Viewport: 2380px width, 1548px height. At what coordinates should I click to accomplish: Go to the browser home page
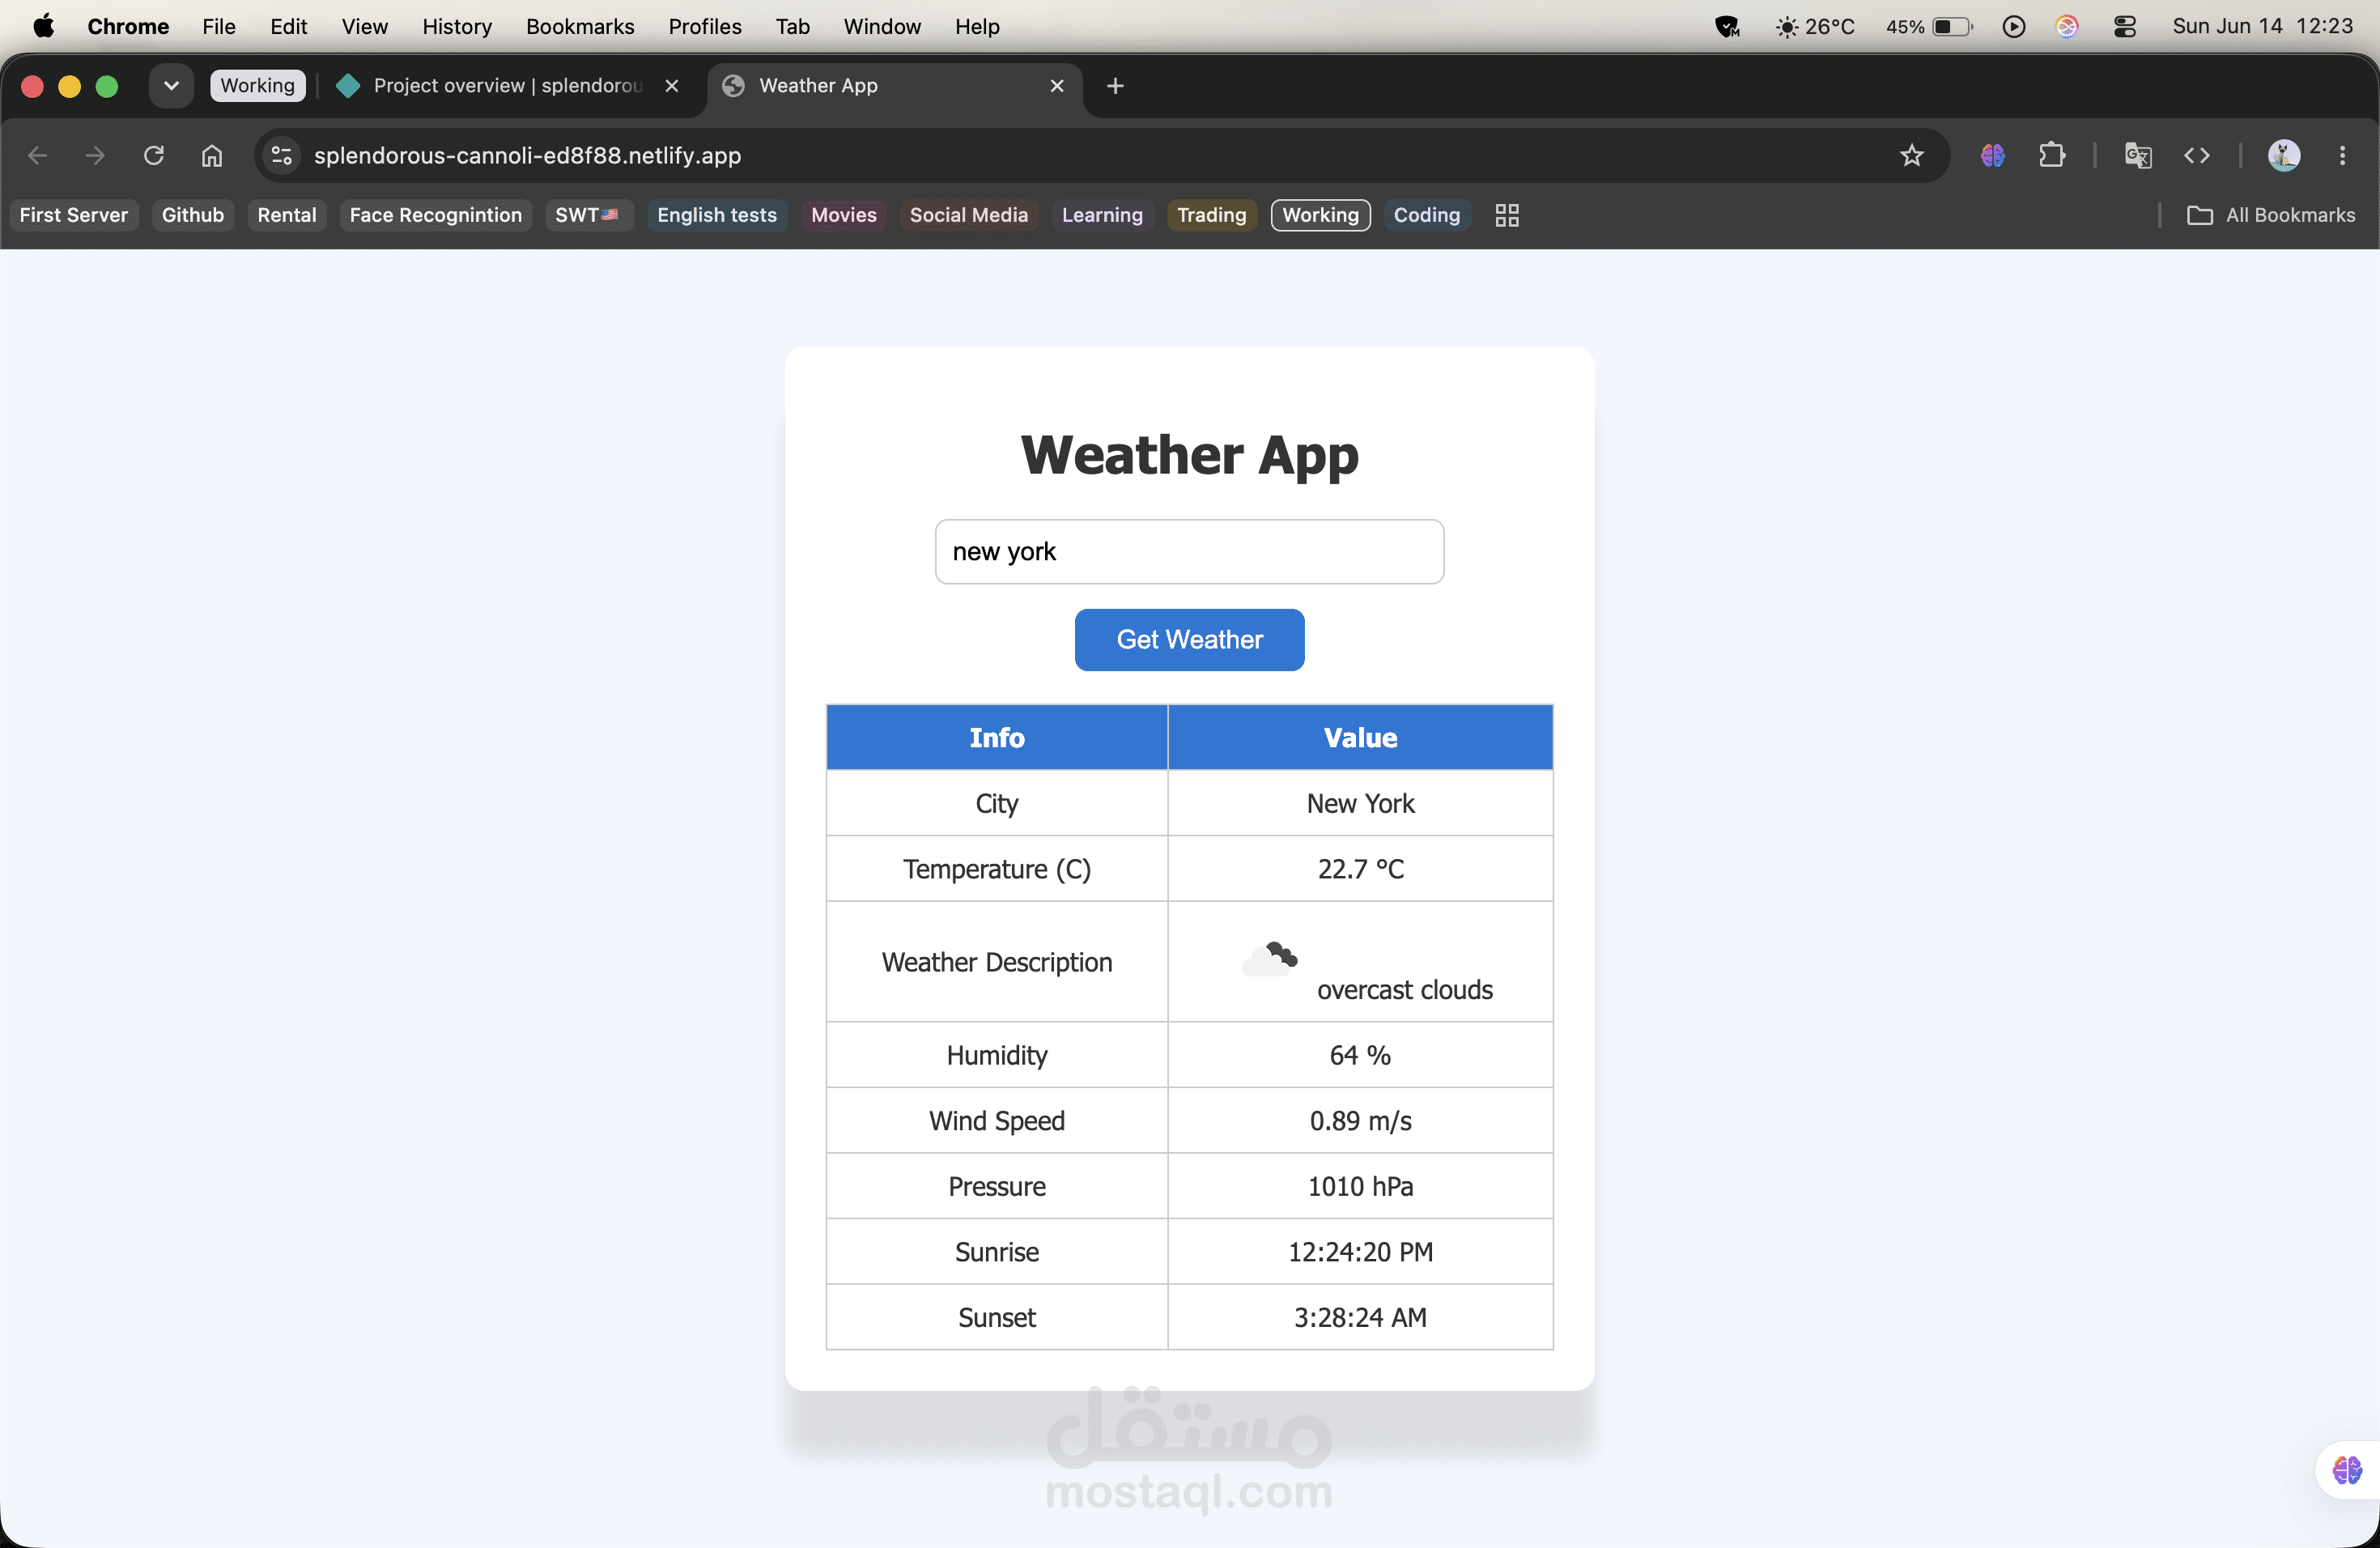[x=212, y=155]
